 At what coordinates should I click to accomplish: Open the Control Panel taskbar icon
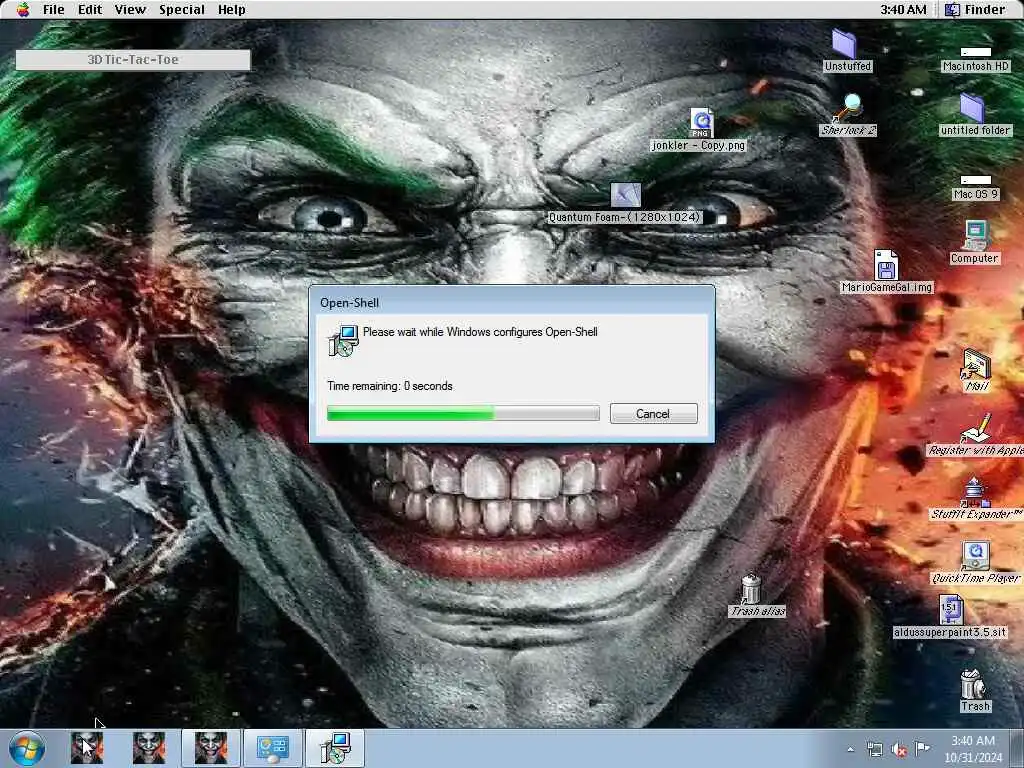pyautogui.click(x=273, y=748)
